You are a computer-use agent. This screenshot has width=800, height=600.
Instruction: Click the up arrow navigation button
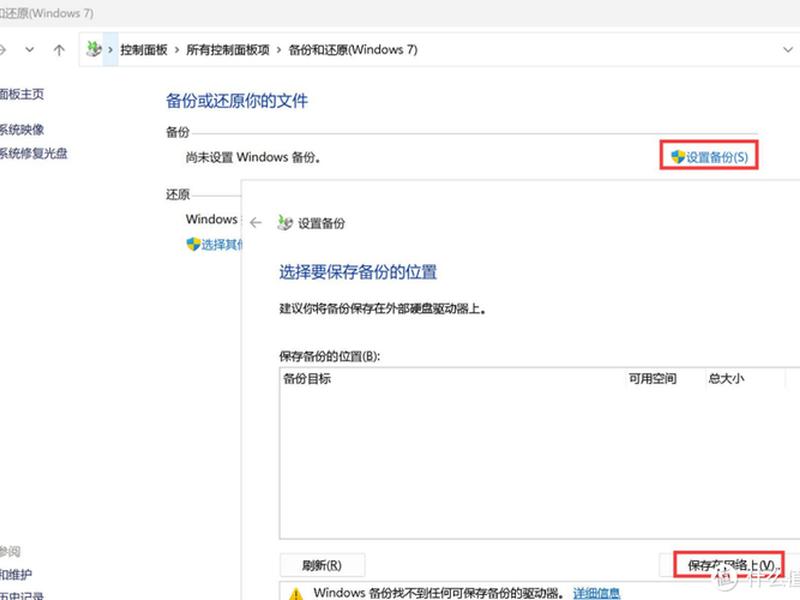pyautogui.click(x=59, y=49)
